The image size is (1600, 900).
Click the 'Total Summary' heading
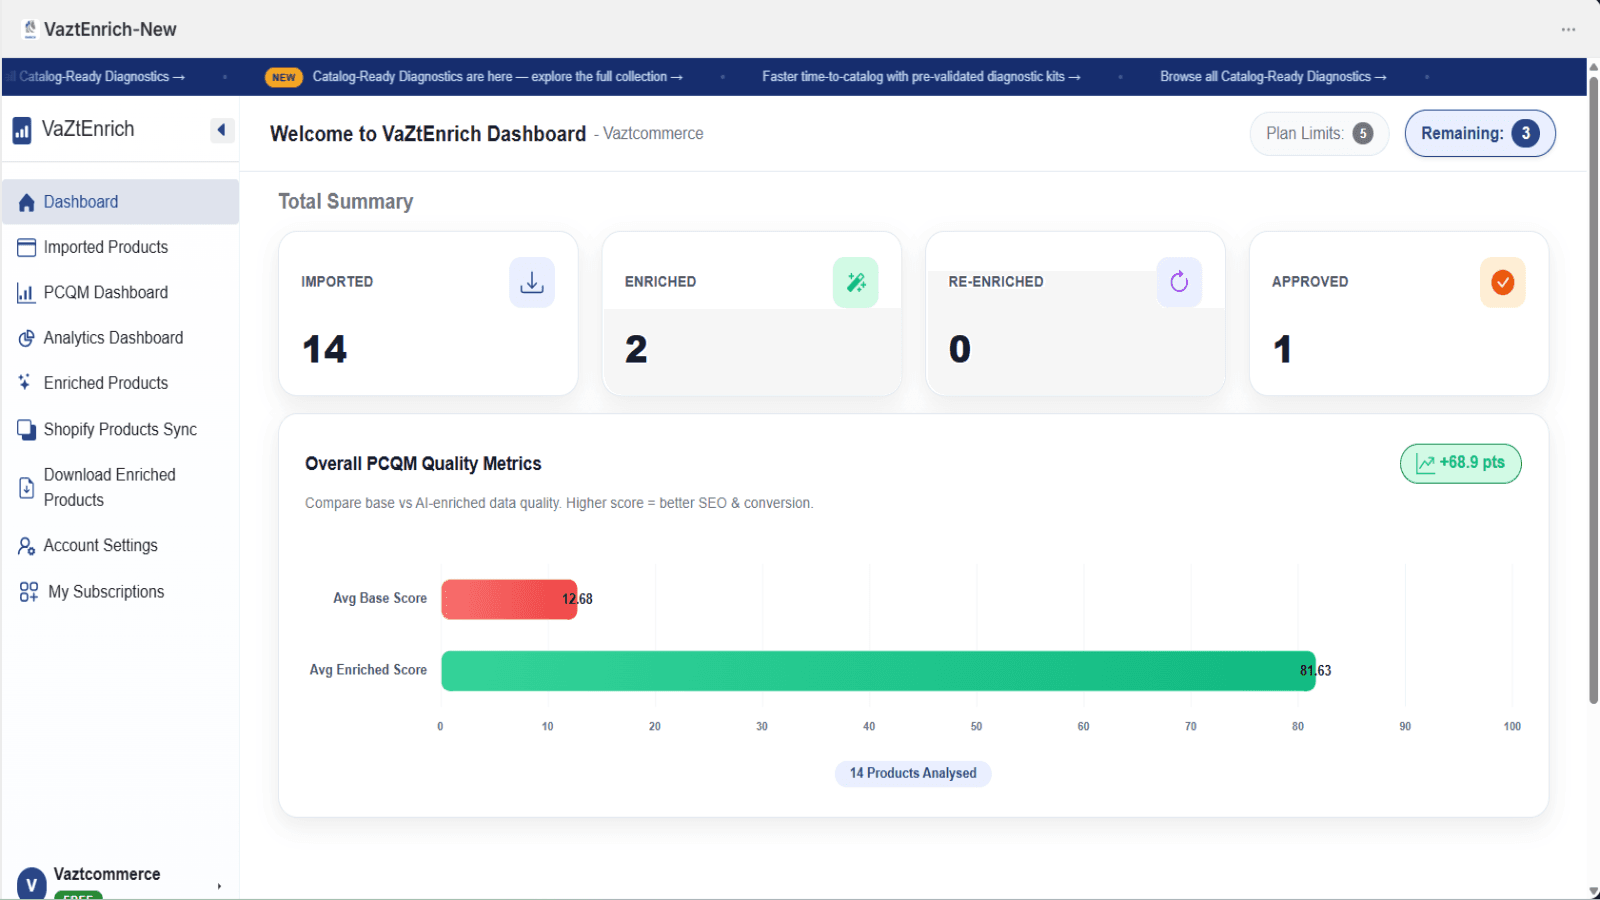(346, 202)
